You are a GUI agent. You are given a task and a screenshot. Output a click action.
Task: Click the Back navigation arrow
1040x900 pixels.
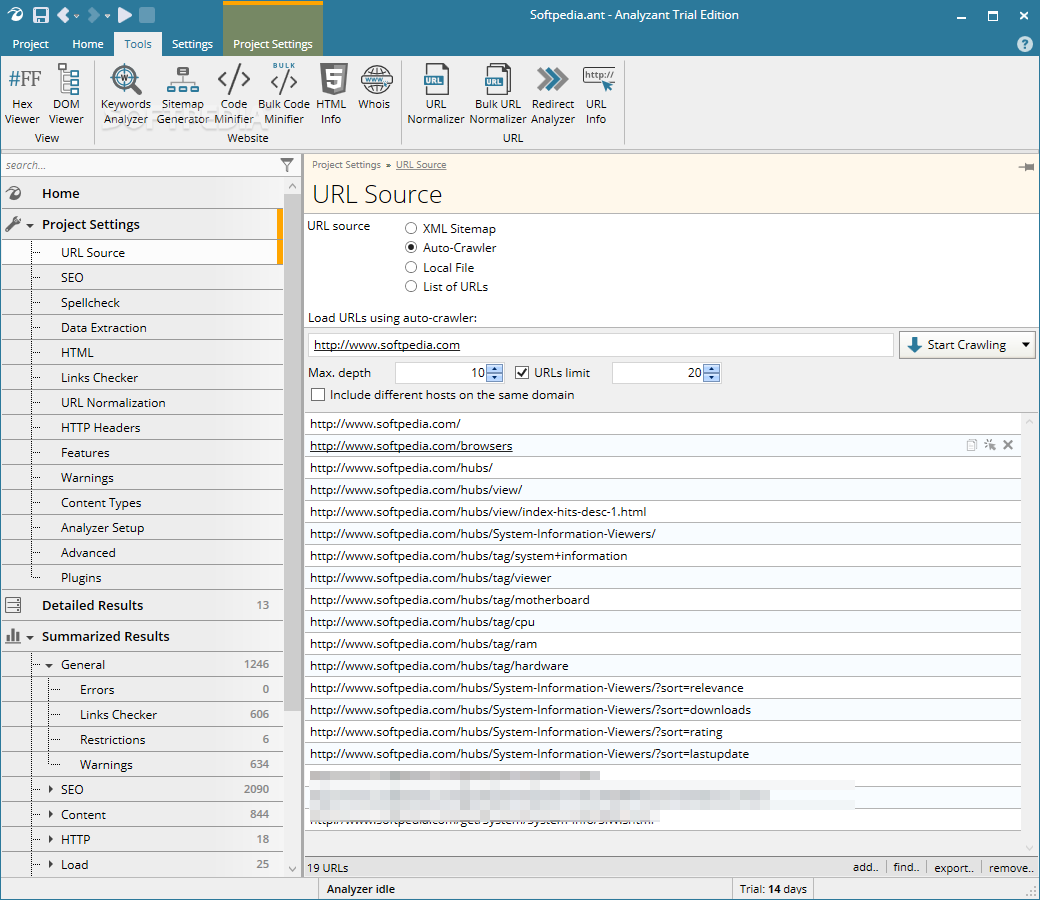63,15
